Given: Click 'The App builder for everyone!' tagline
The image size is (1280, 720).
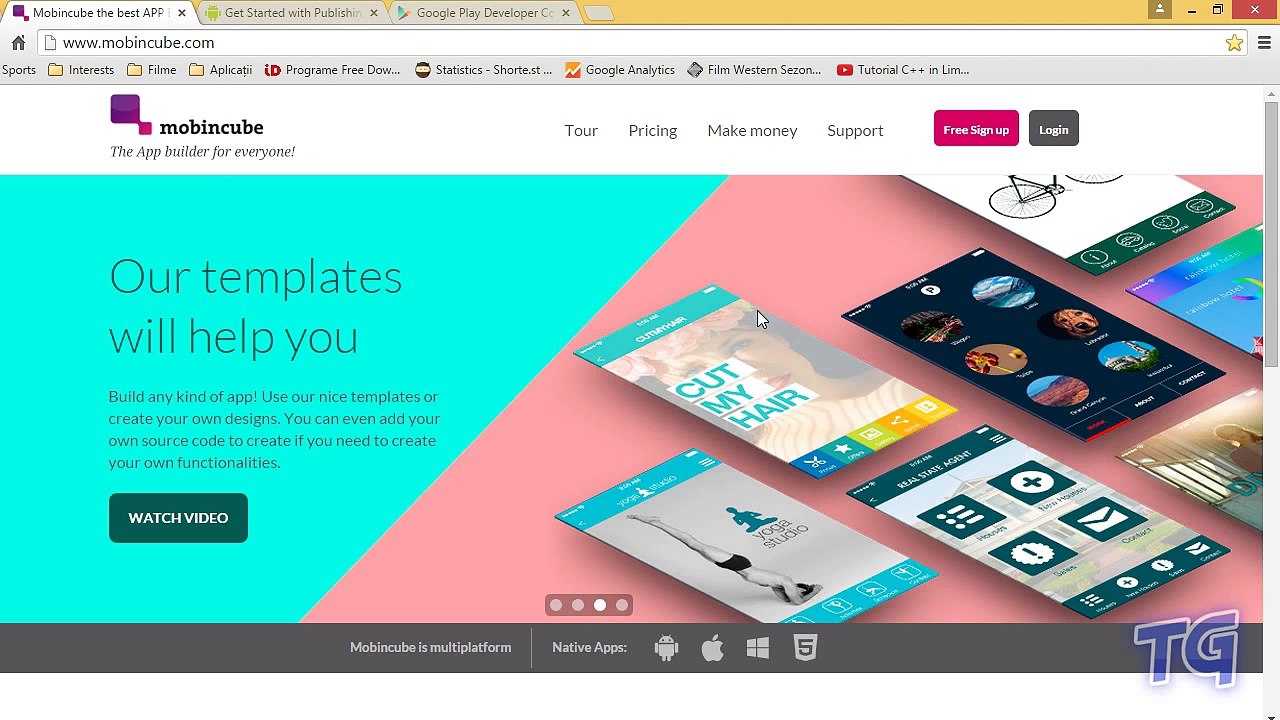Looking at the screenshot, I should [202, 152].
